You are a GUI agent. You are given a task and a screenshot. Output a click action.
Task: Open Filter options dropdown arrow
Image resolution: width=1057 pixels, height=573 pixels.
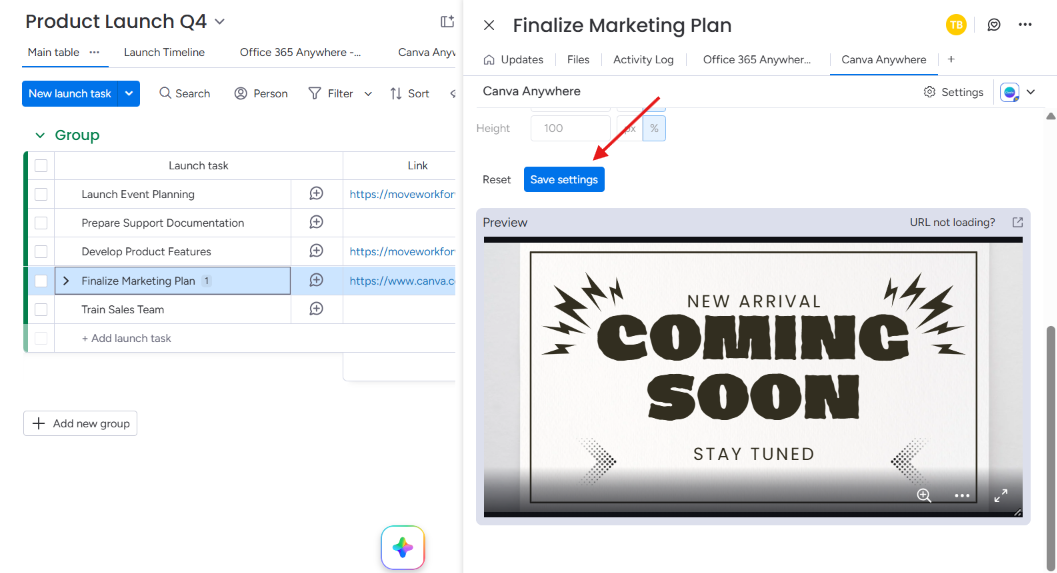(368, 94)
